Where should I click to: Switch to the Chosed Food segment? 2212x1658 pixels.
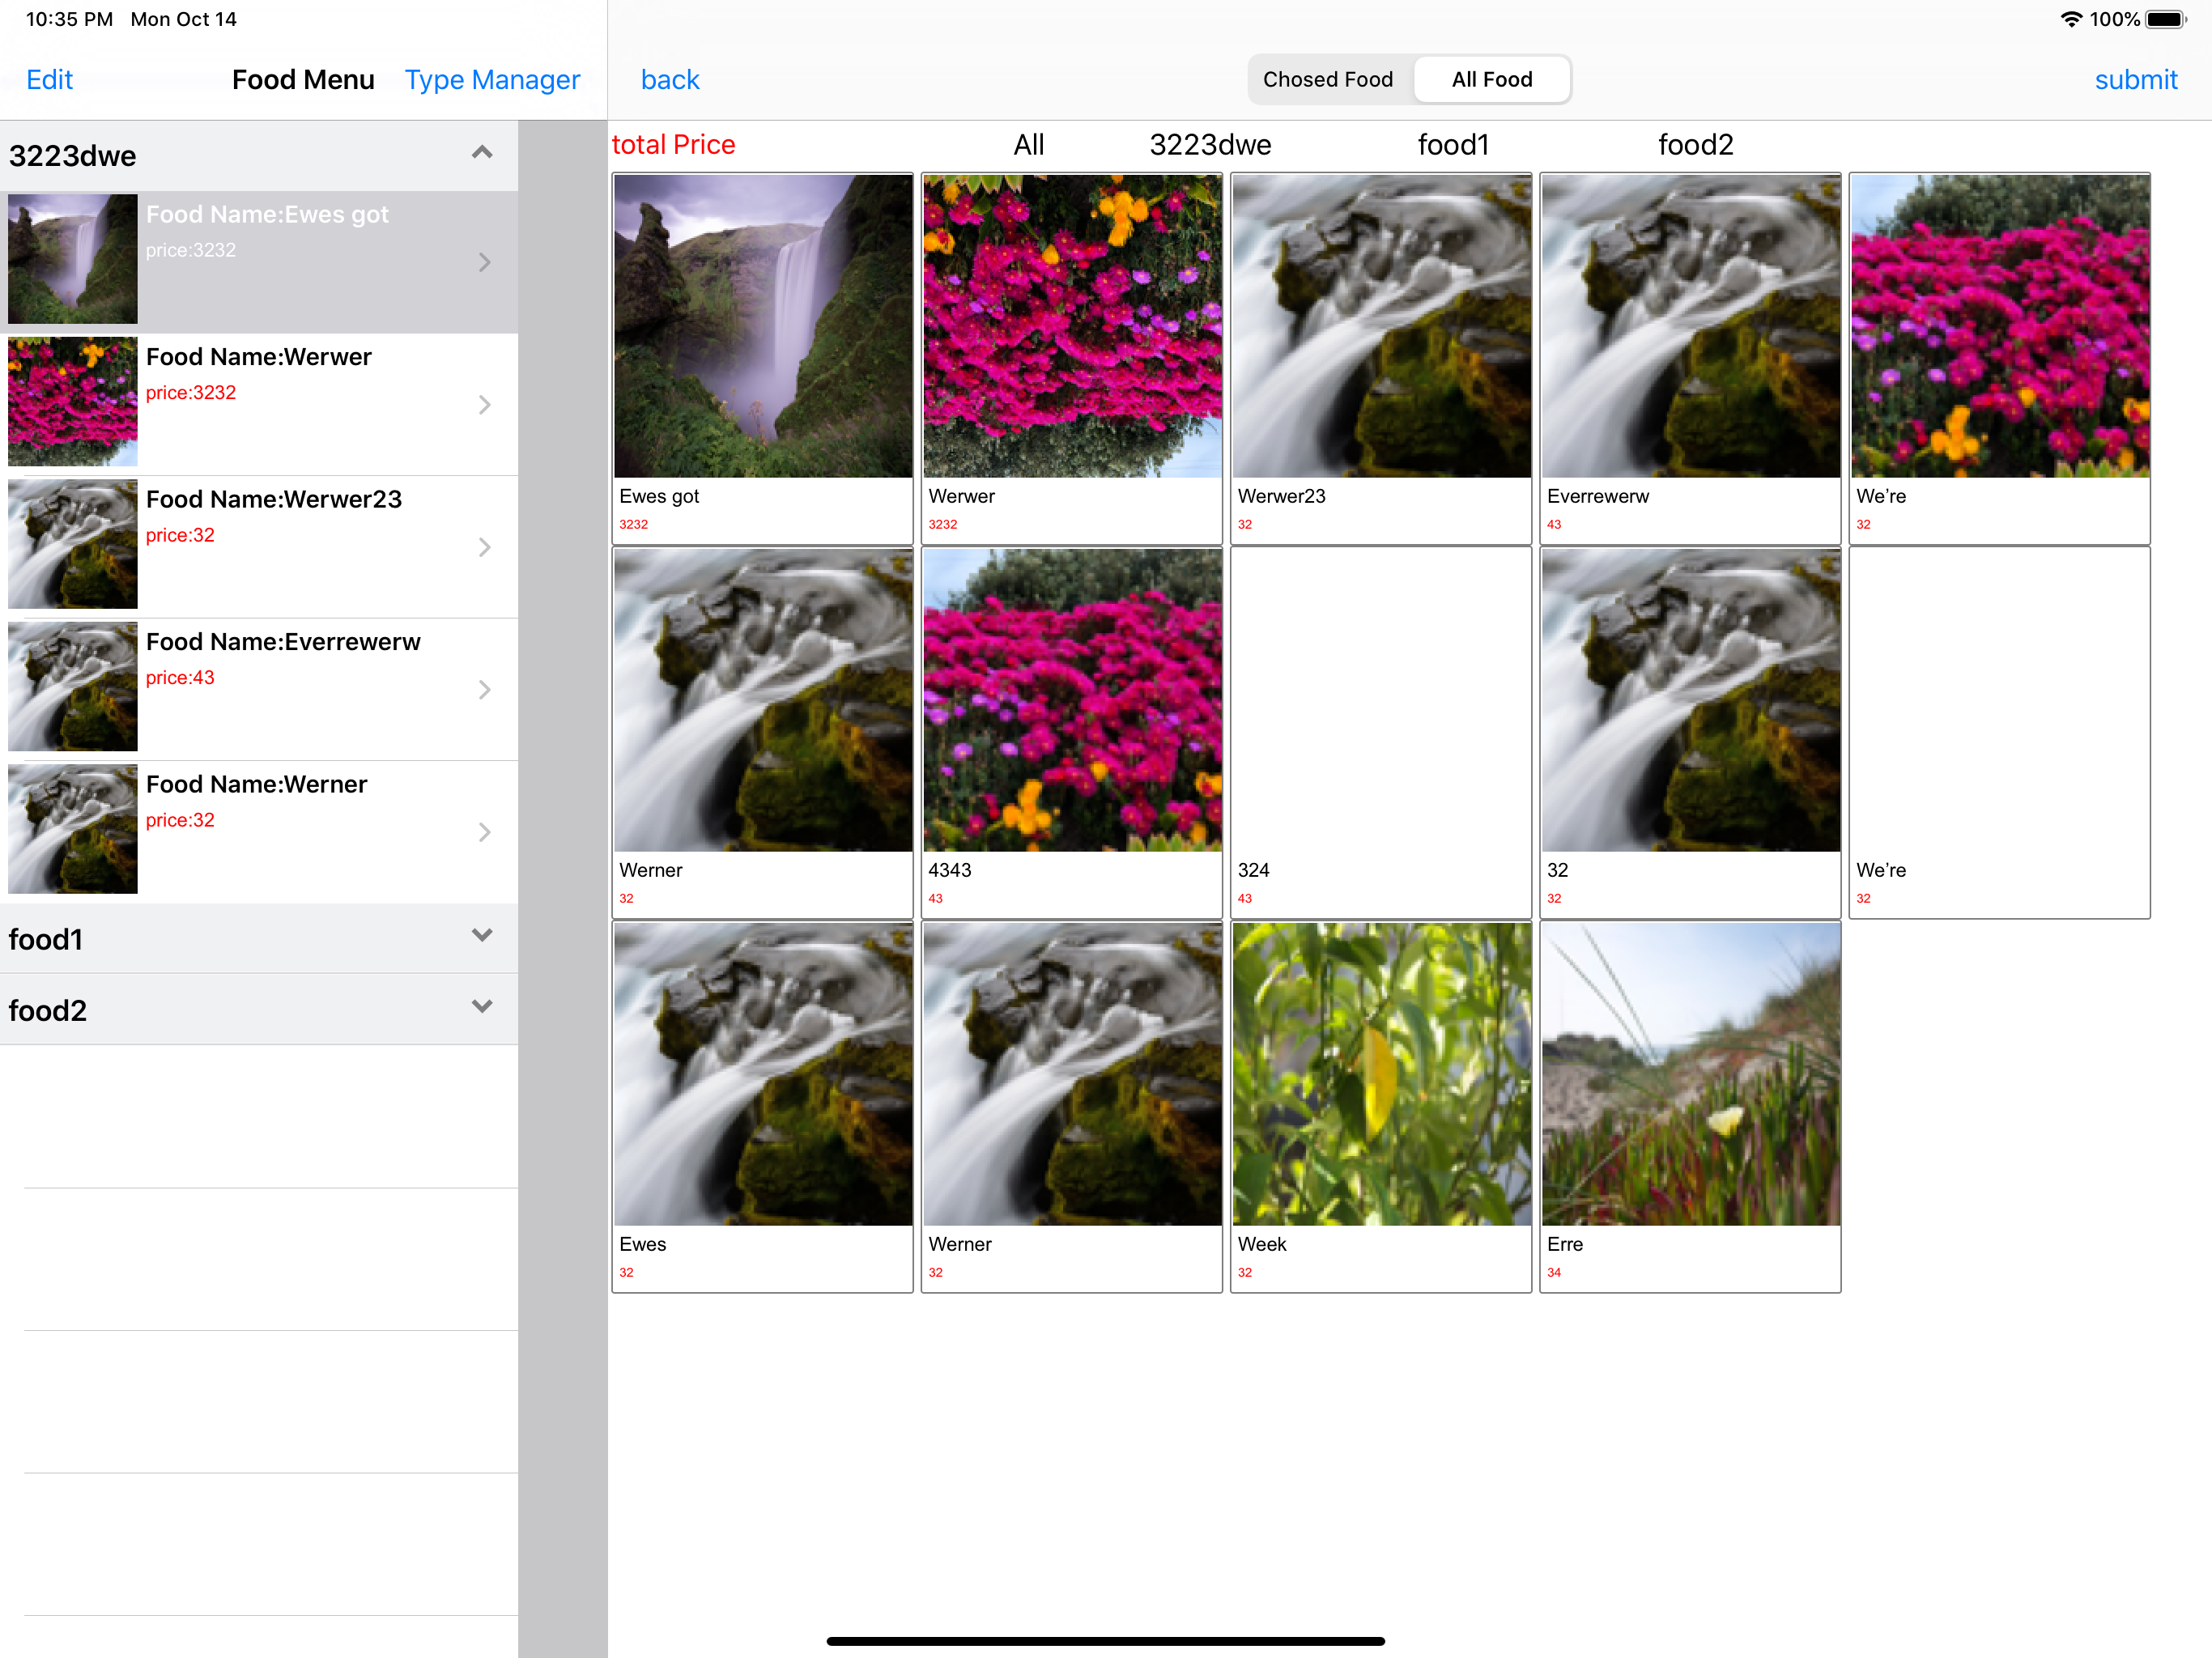(1328, 80)
